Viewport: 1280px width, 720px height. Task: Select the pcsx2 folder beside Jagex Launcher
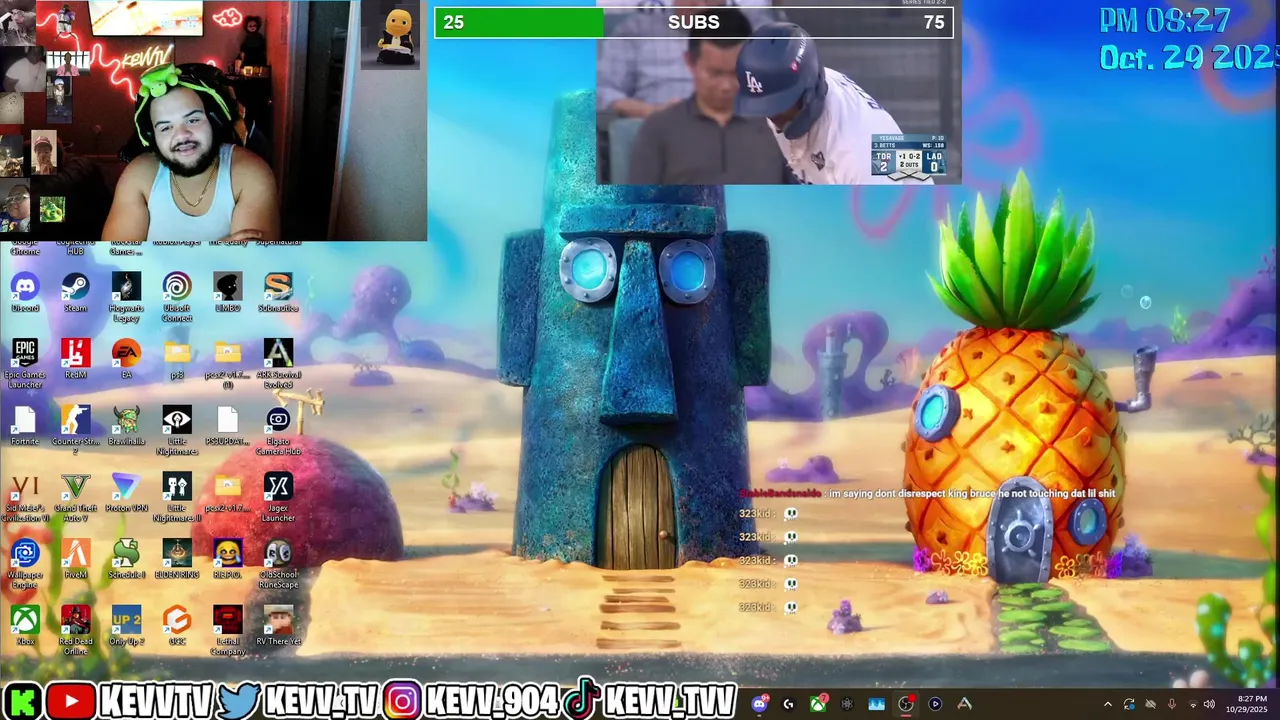point(228,493)
